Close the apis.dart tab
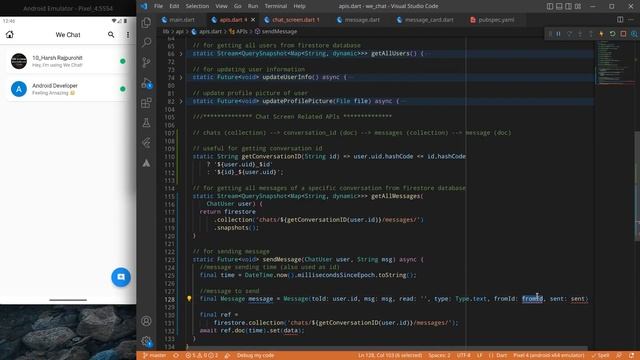Image resolution: width=640 pixels, height=360 pixels. [x=253, y=20]
